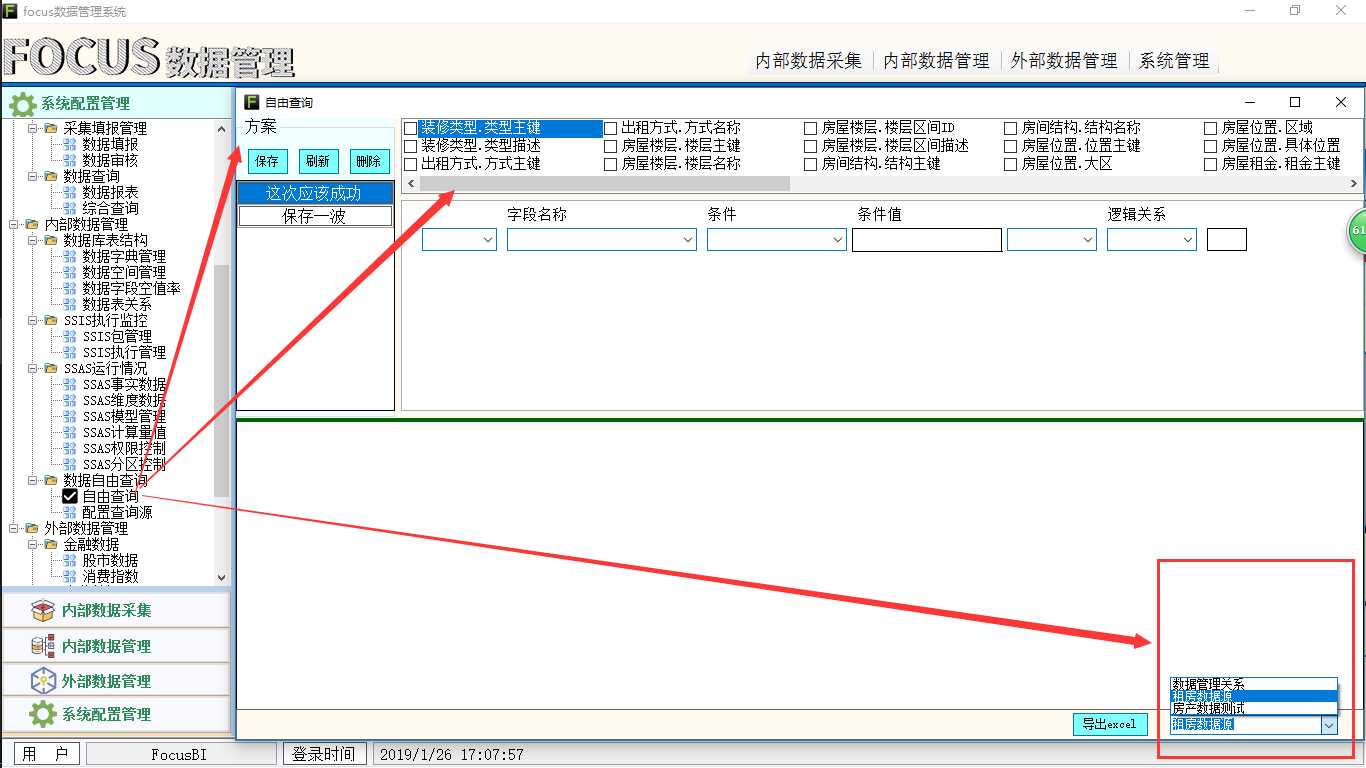Open the 内部数据管理 top menu
Screen dimensions: 1366x768
coord(937,61)
